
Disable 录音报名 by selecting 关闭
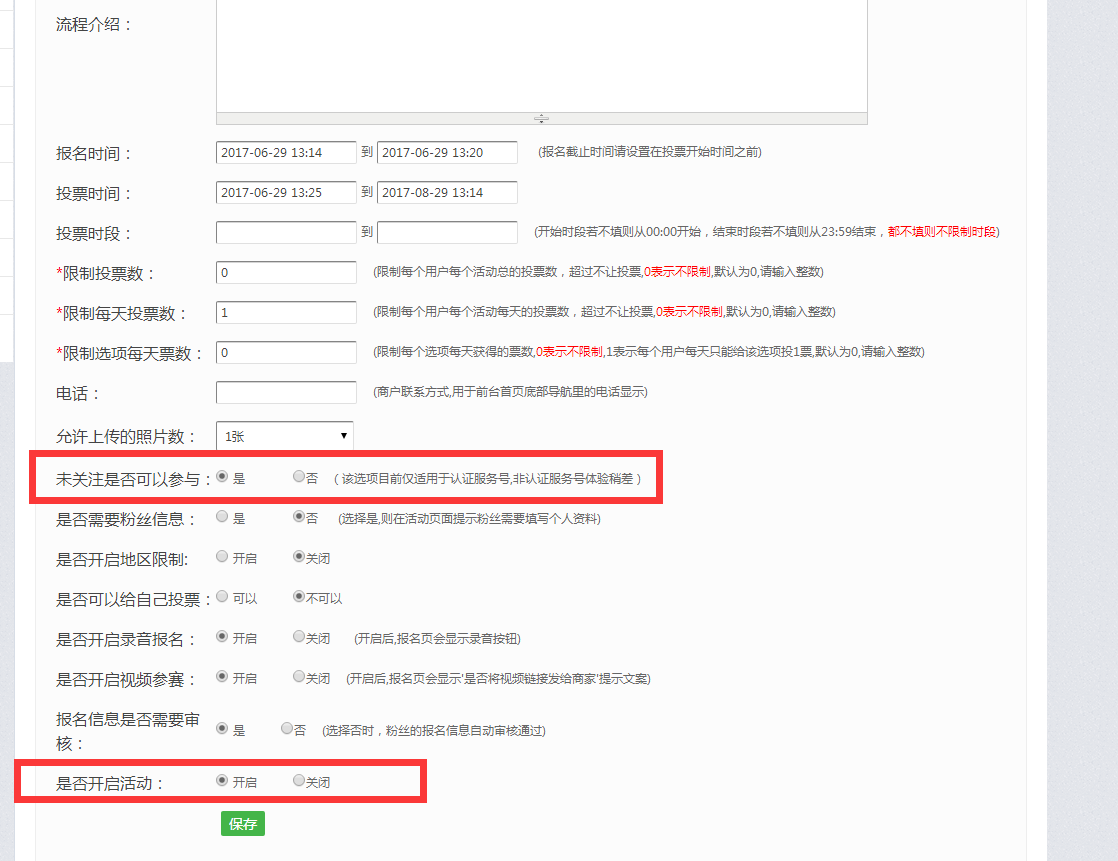point(297,637)
